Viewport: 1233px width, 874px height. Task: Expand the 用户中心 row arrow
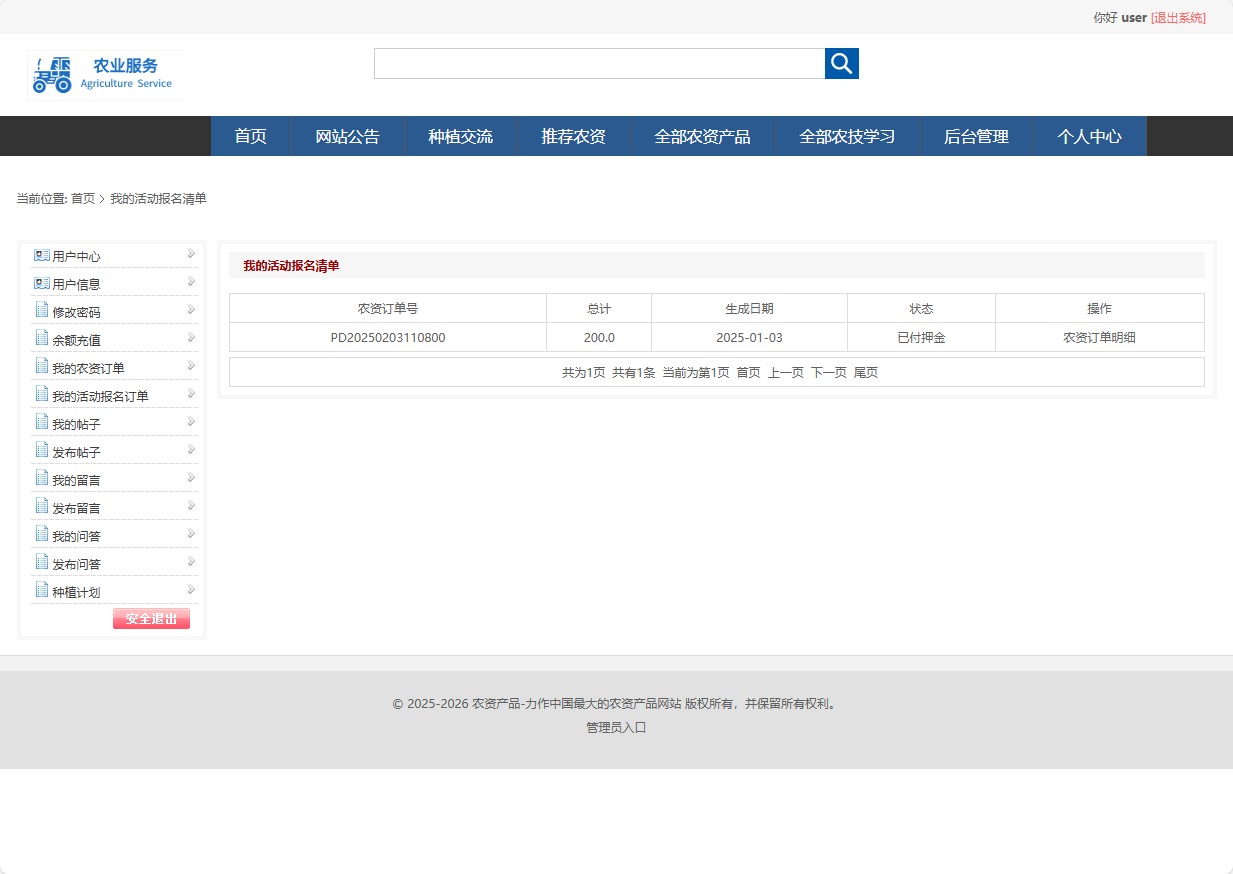coord(190,255)
